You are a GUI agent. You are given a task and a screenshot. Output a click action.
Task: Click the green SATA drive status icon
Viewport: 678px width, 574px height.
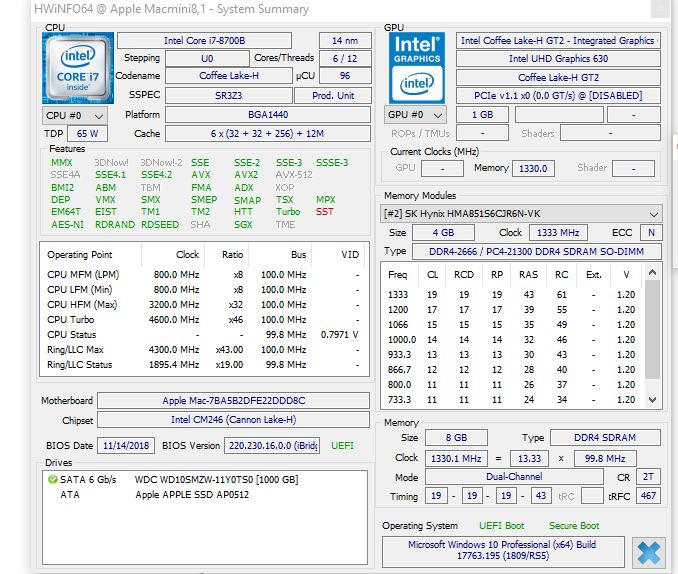pyautogui.click(x=53, y=479)
